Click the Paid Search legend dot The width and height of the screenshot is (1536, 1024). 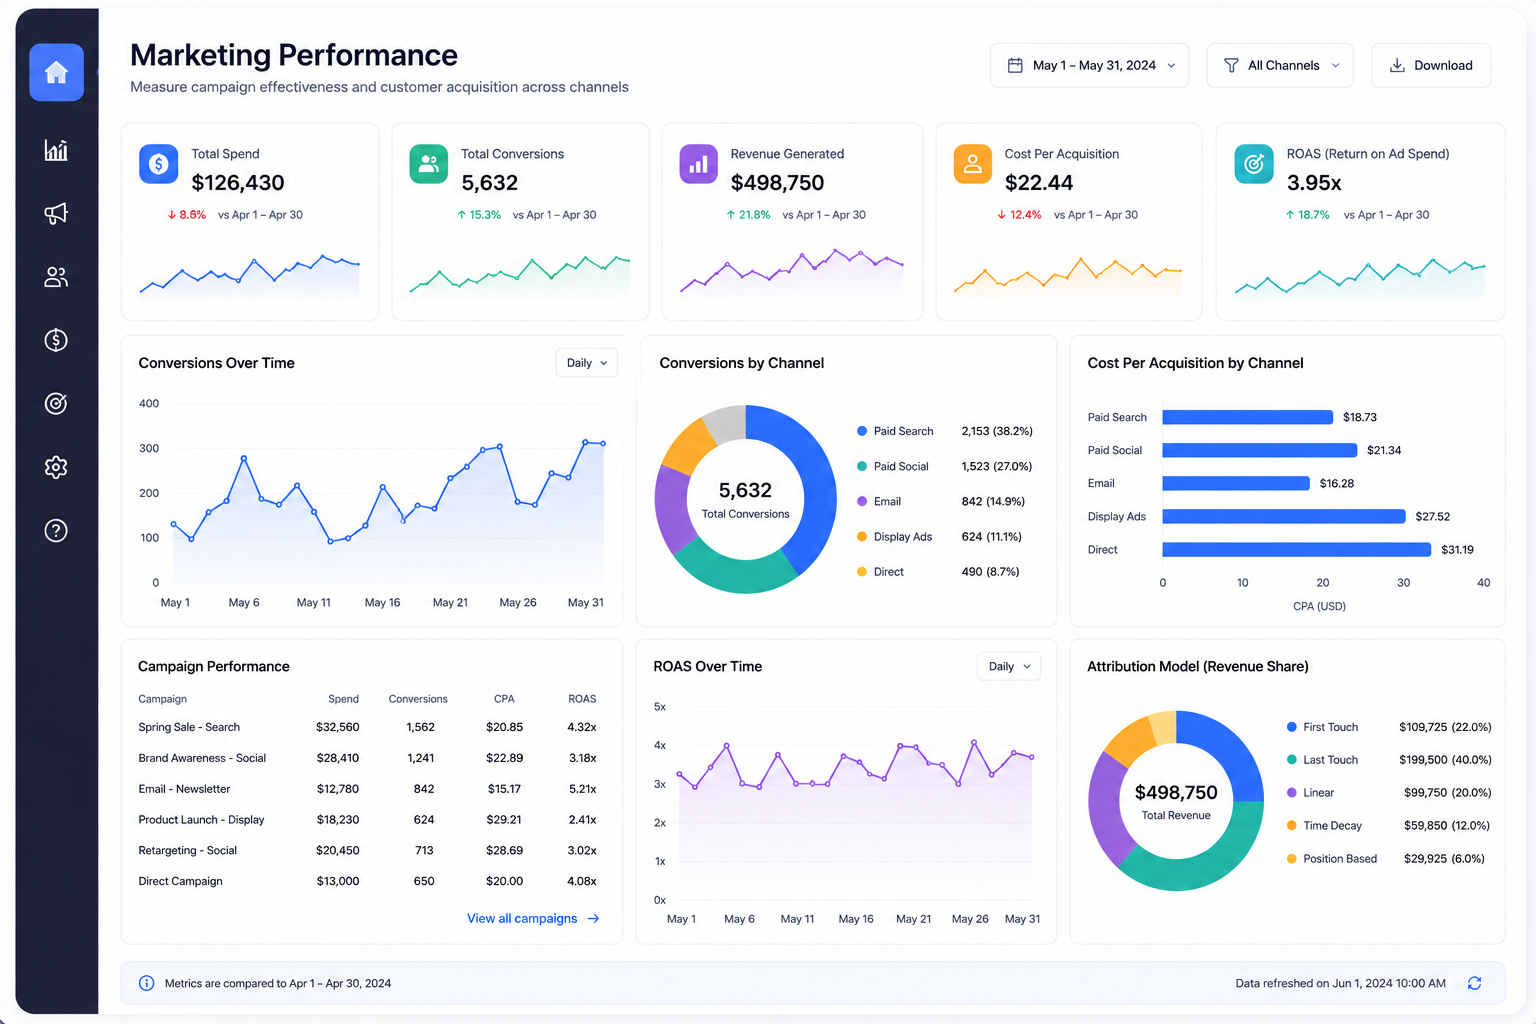point(862,431)
